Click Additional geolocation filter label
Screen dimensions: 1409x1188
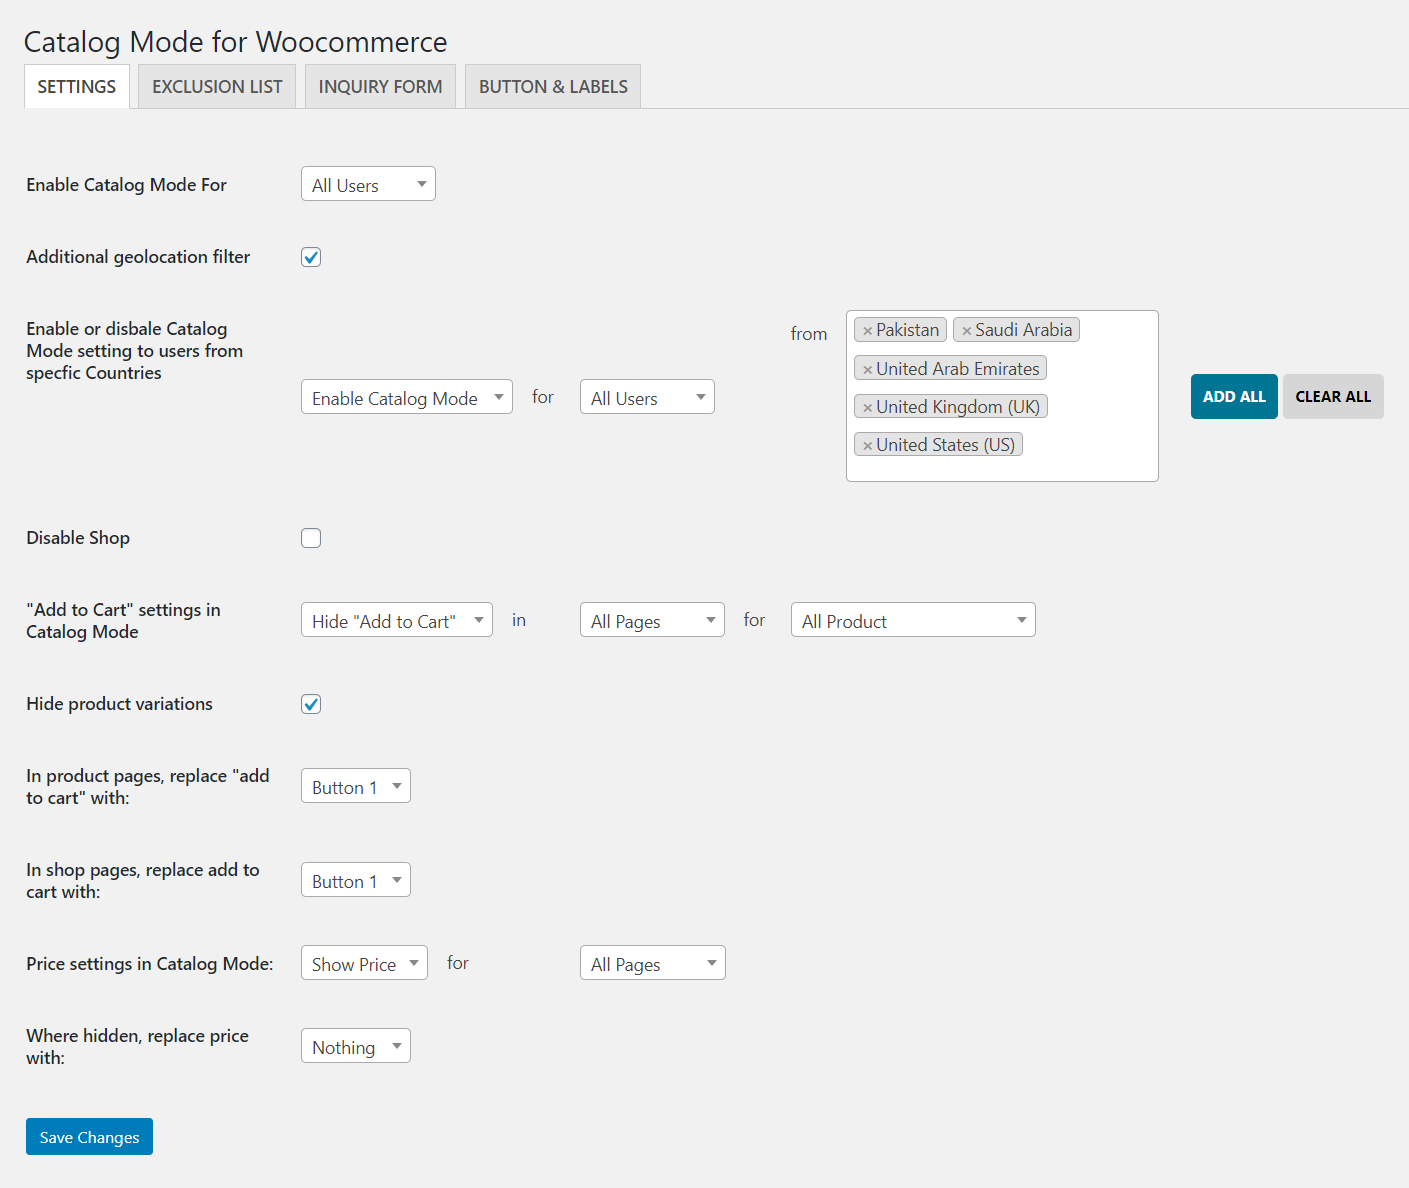click(x=138, y=257)
